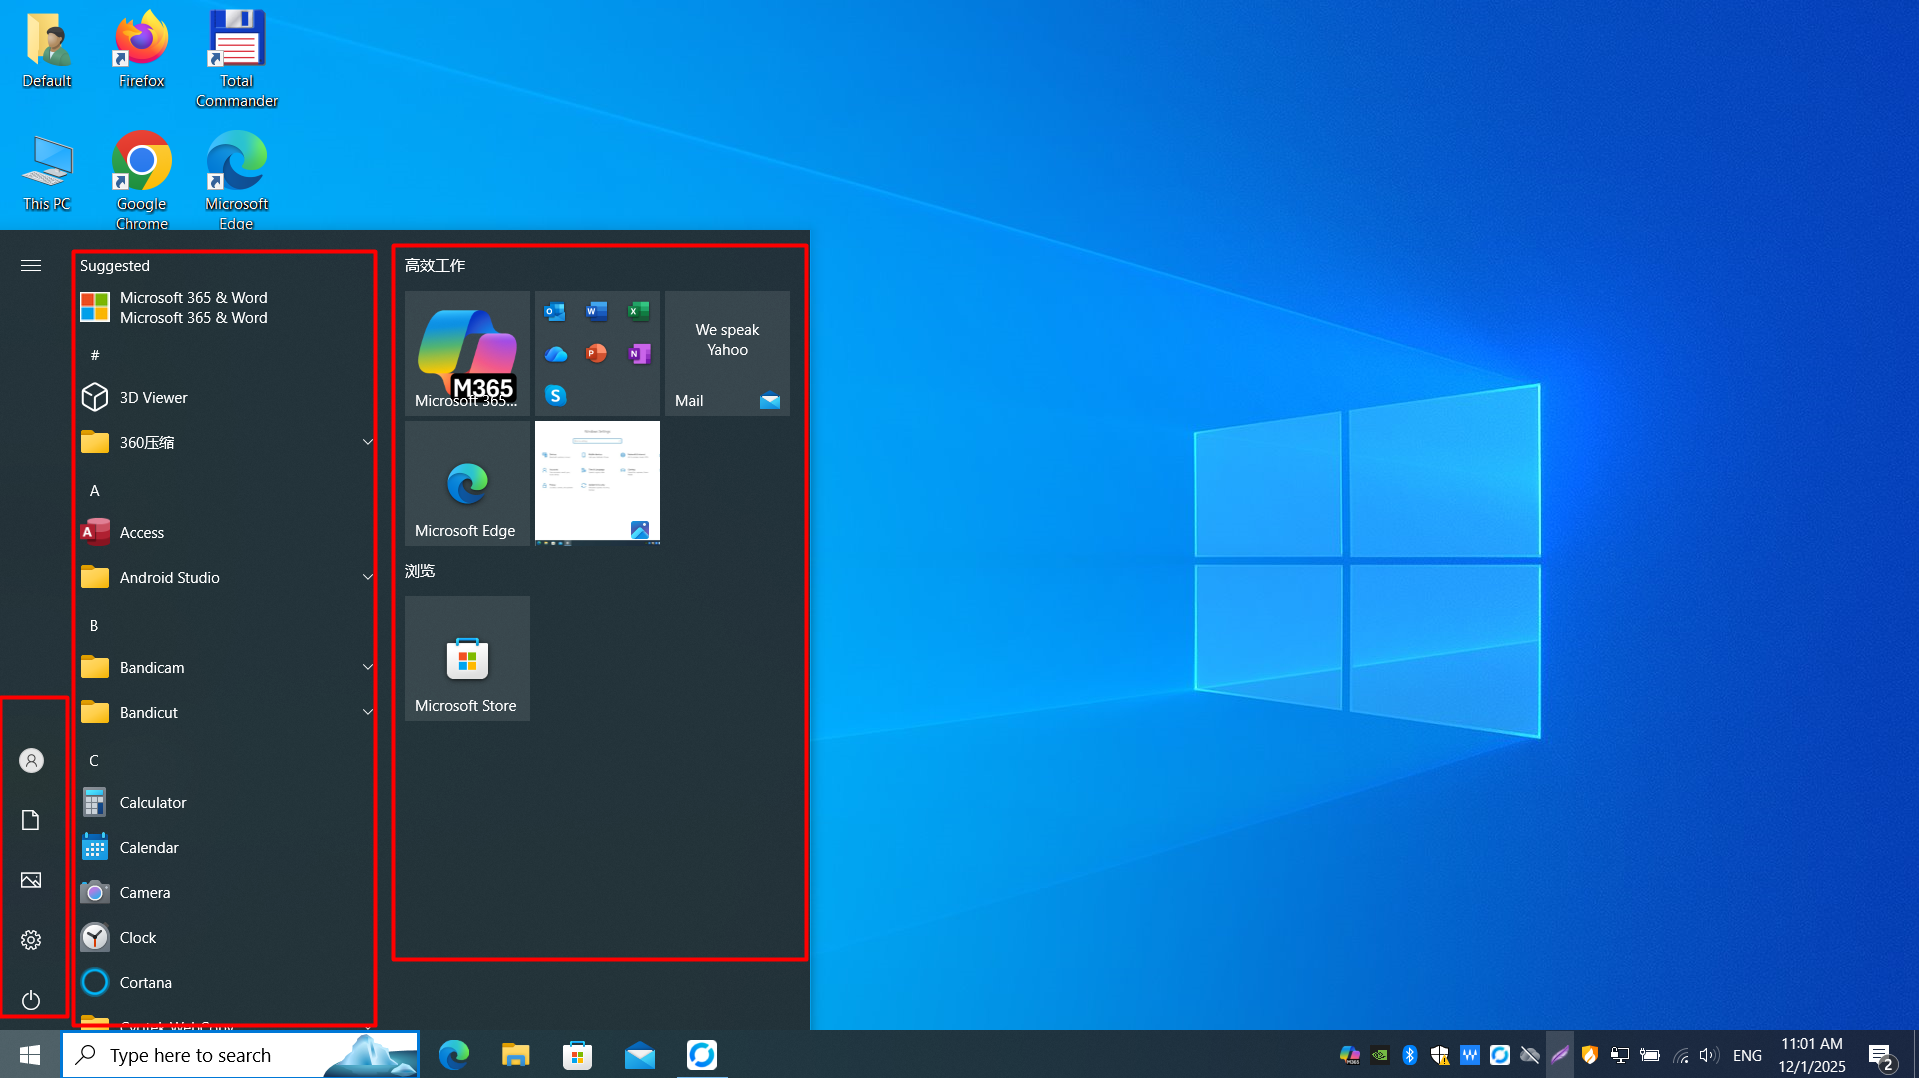Select the Firefox desktop shortcut
The height and width of the screenshot is (1078, 1919).
tap(141, 50)
